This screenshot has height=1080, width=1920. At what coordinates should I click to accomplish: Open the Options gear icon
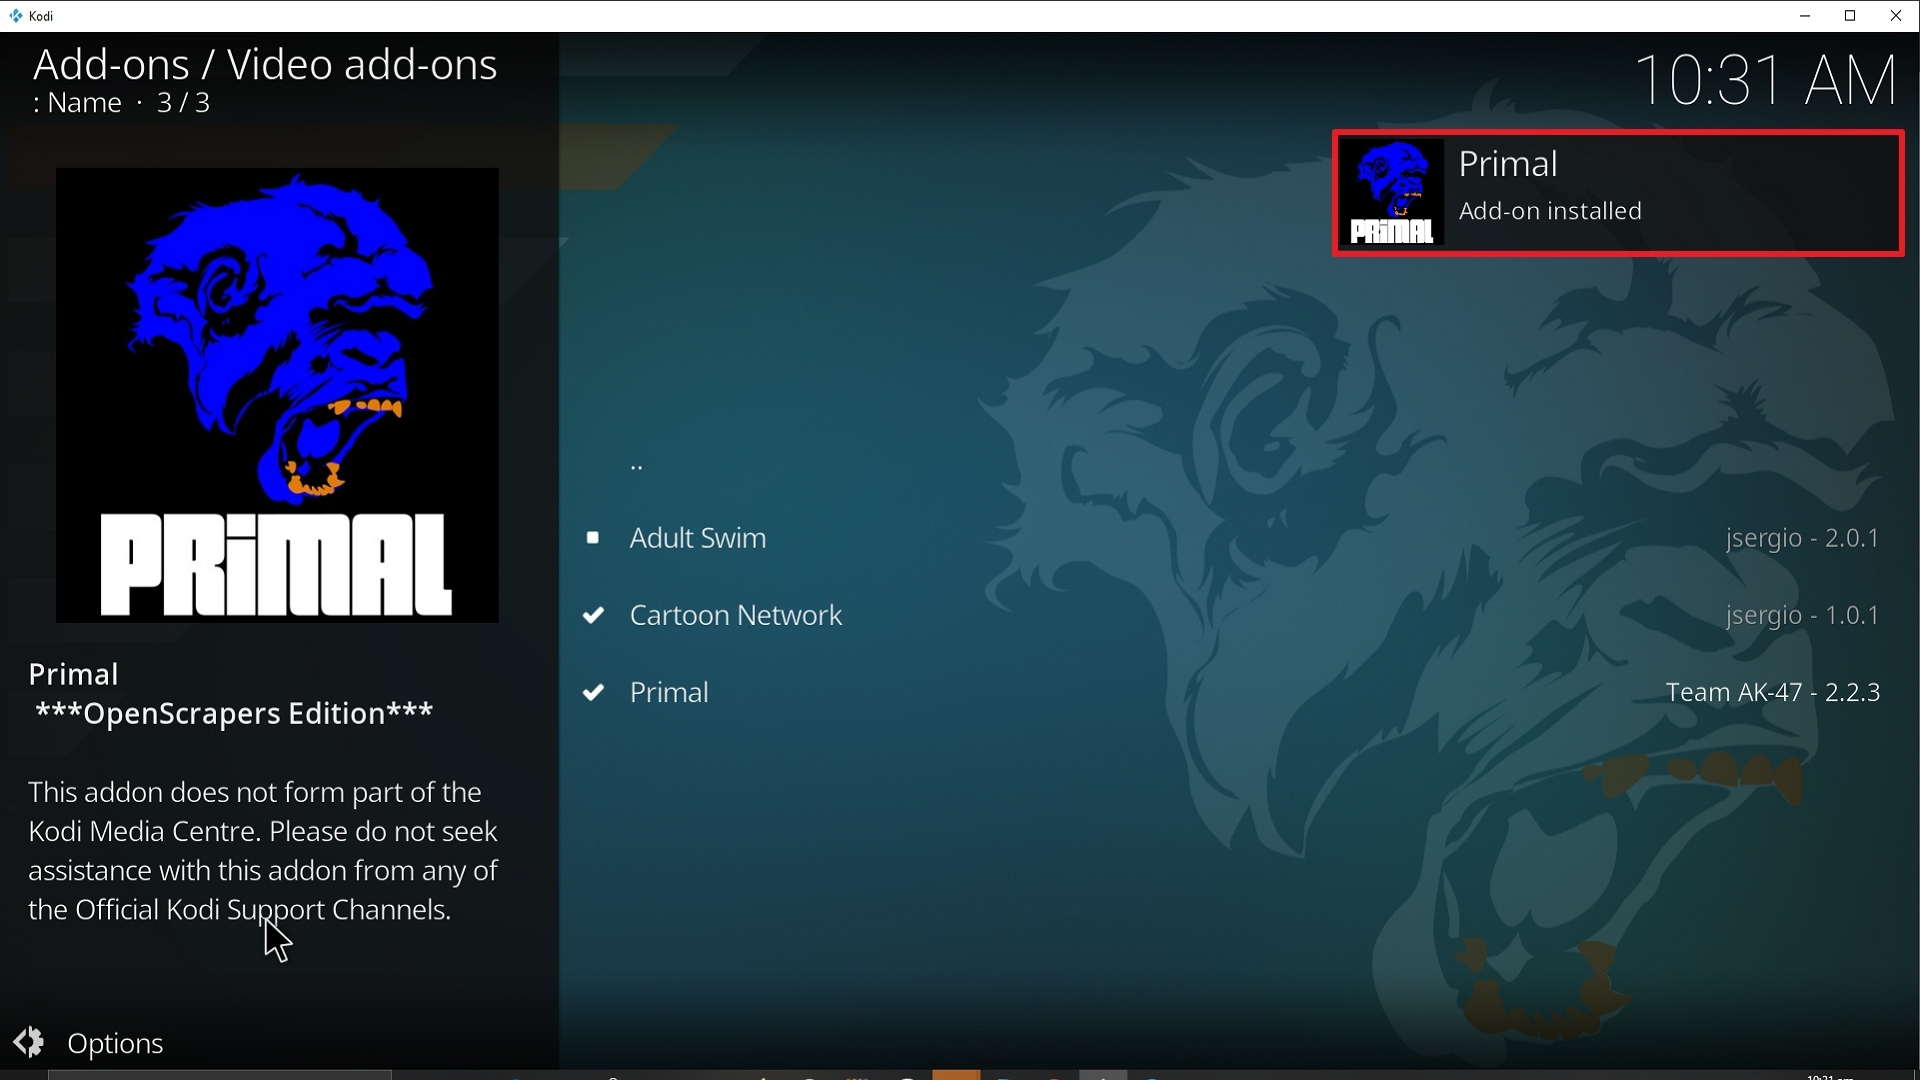click(29, 1042)
